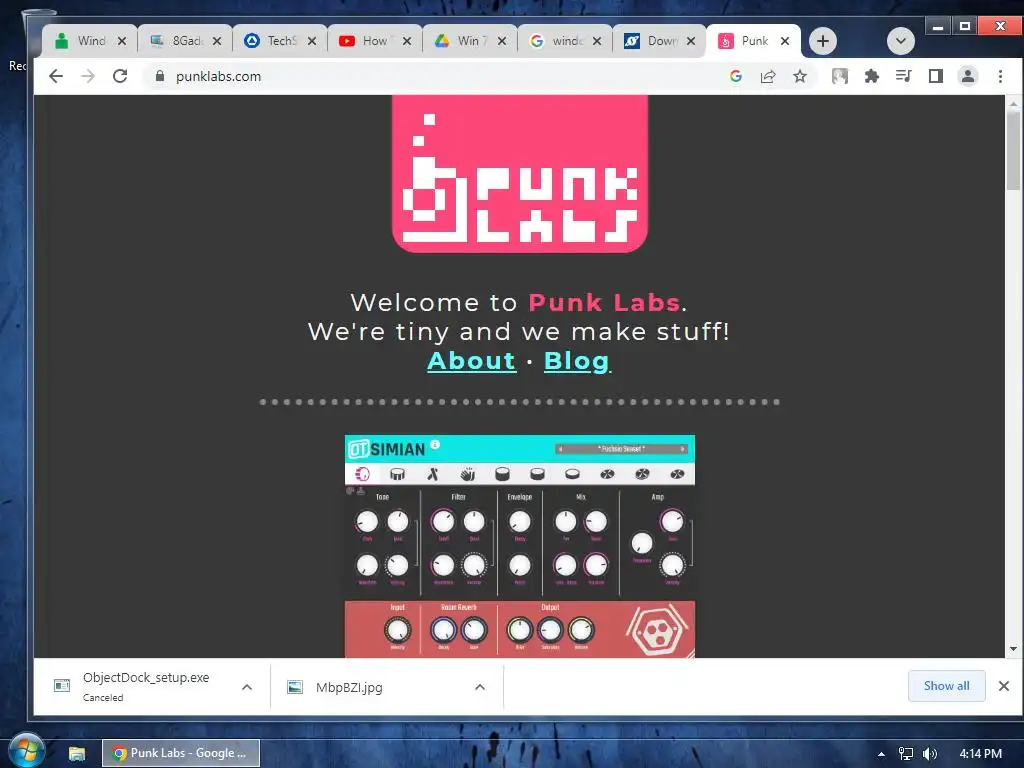The image size is (1024, 768).
Task: Share this page using the share icon
Action: (x=768, y=76)
